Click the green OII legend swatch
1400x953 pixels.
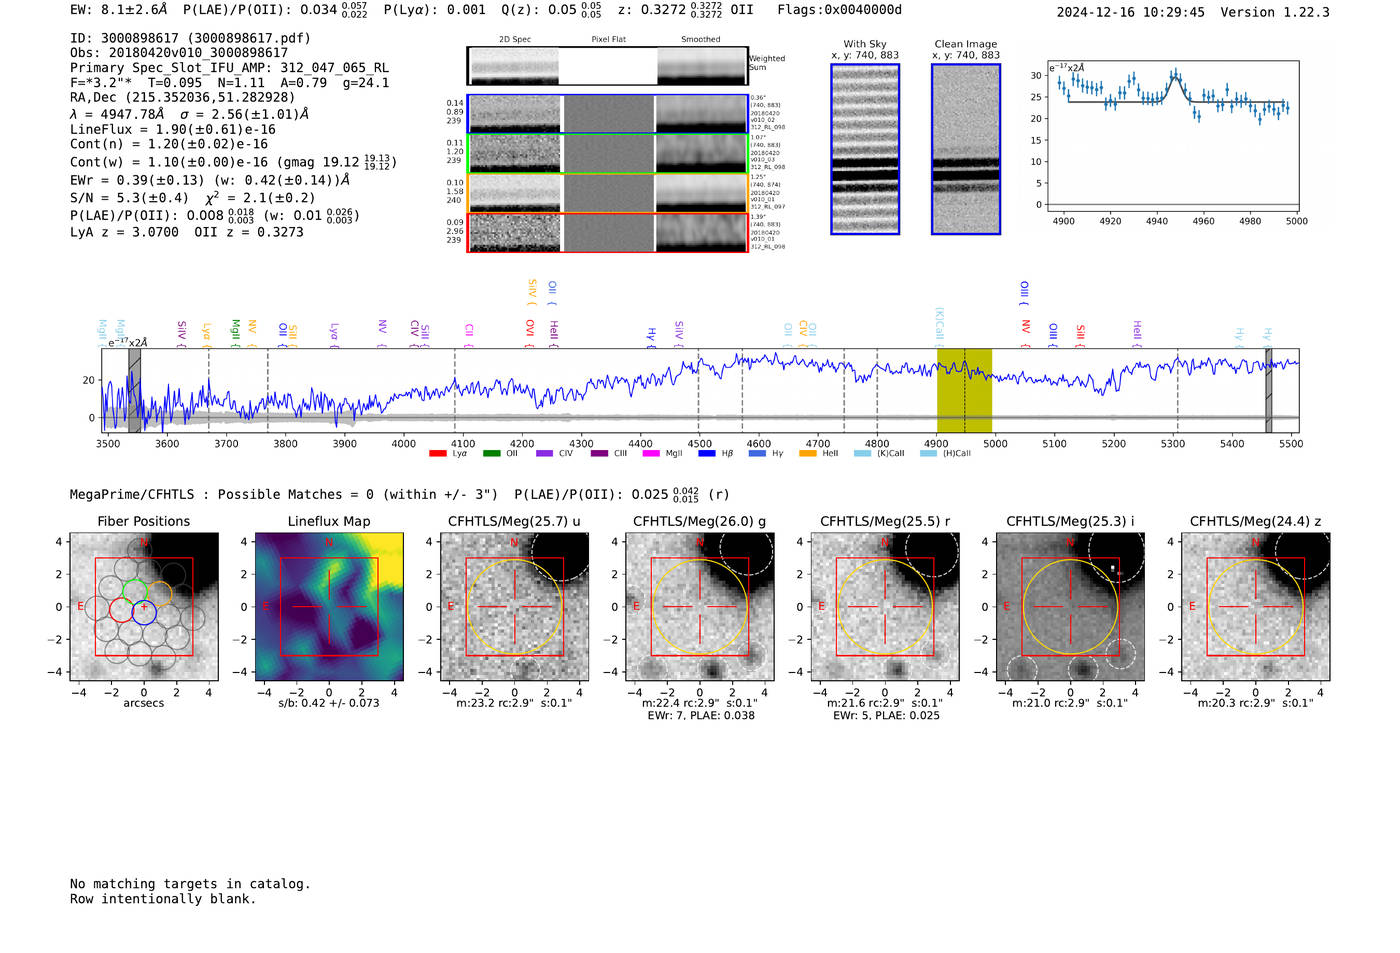pos(491,454)
